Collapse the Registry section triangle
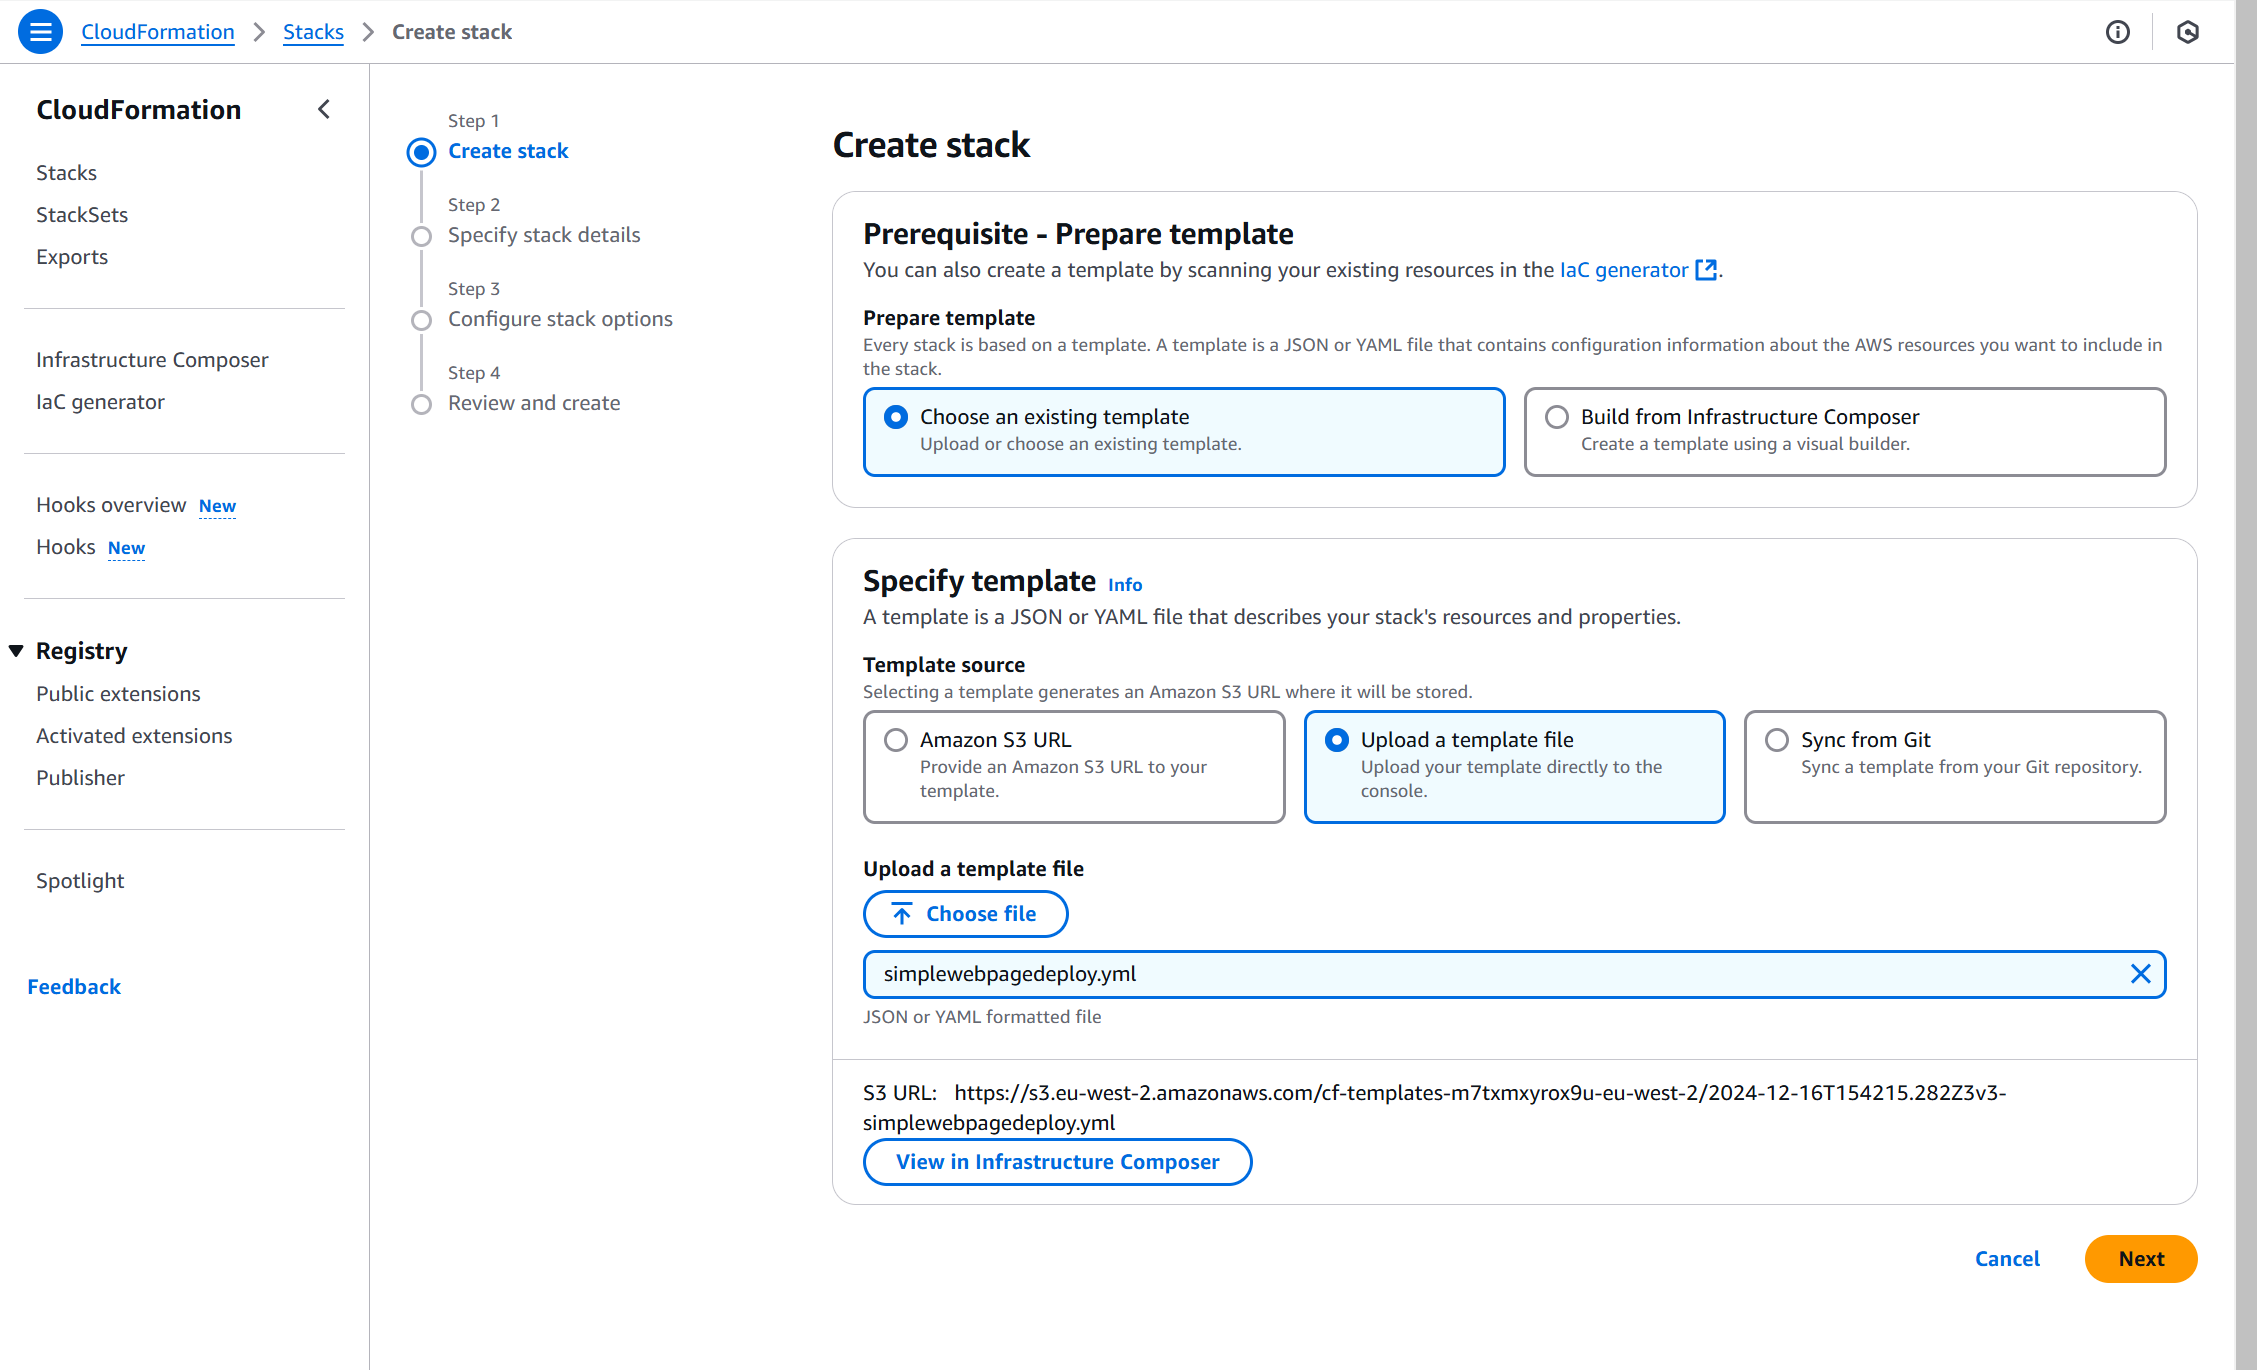Viewport: 2257px width, 1370px height. coord(16,651)
